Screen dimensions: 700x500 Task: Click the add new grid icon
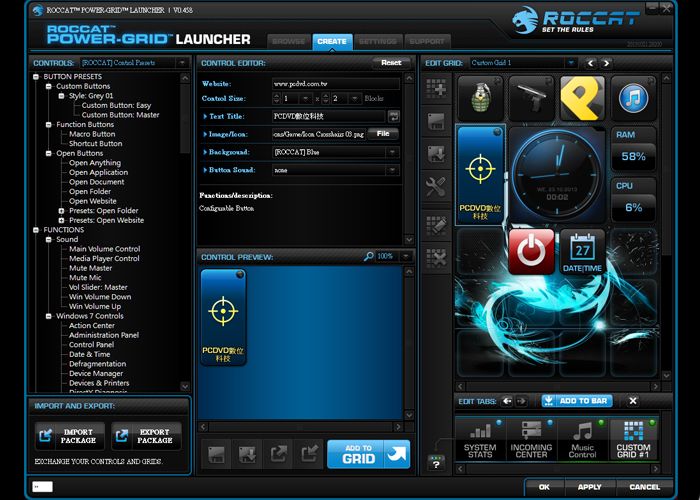(x=436, y=89)
